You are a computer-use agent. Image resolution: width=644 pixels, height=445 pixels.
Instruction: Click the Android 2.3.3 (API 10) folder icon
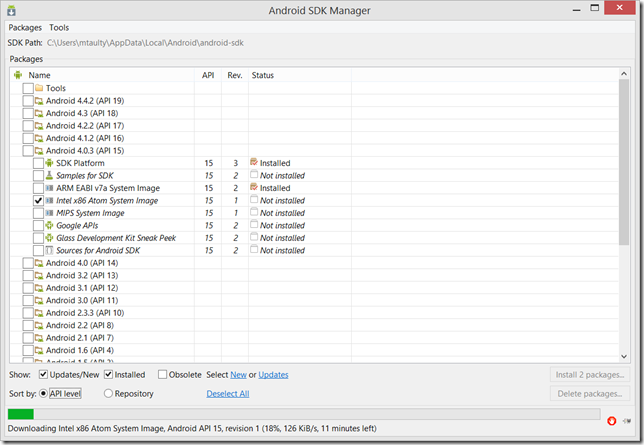point(39,313)
